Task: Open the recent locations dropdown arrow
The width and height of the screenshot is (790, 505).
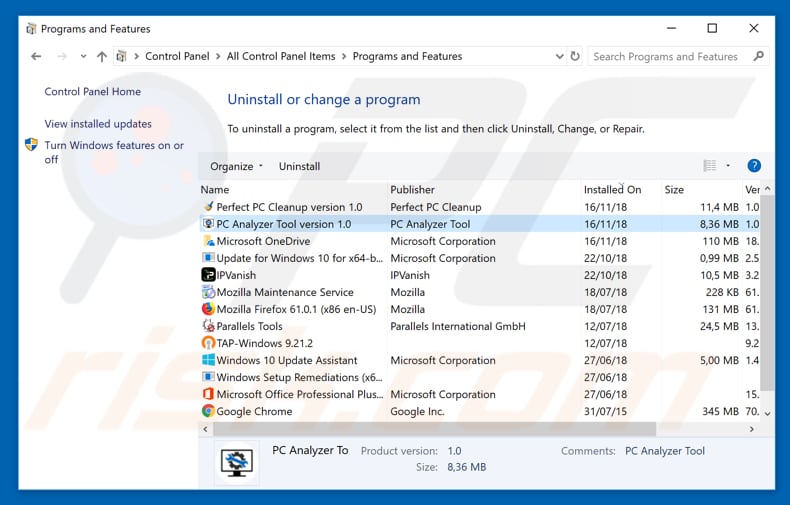Action: [83, 56]
